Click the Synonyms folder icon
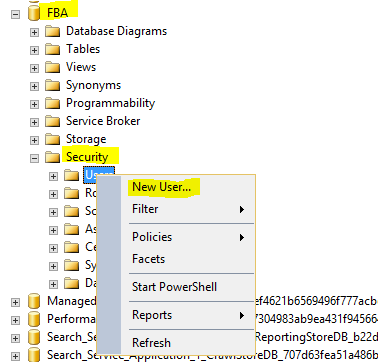 pos(52,86)
